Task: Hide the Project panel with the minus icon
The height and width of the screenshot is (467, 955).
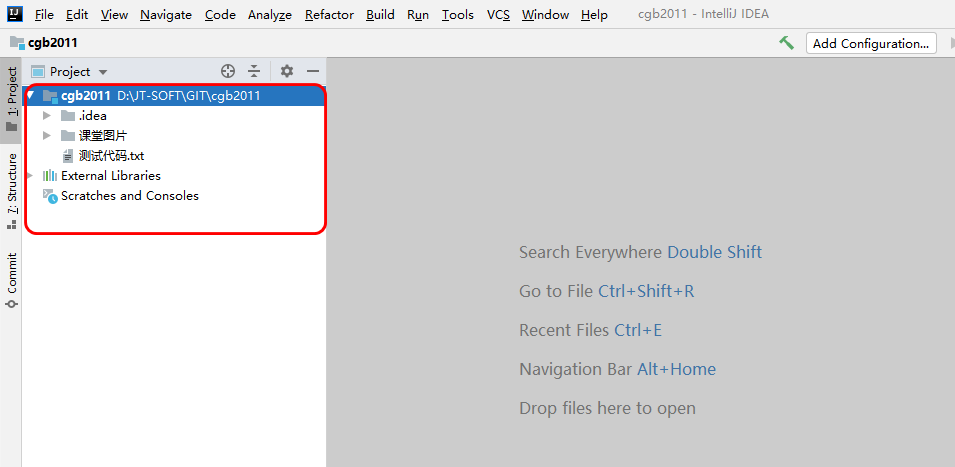Action: pyautogui.click(x=313, y=71)
